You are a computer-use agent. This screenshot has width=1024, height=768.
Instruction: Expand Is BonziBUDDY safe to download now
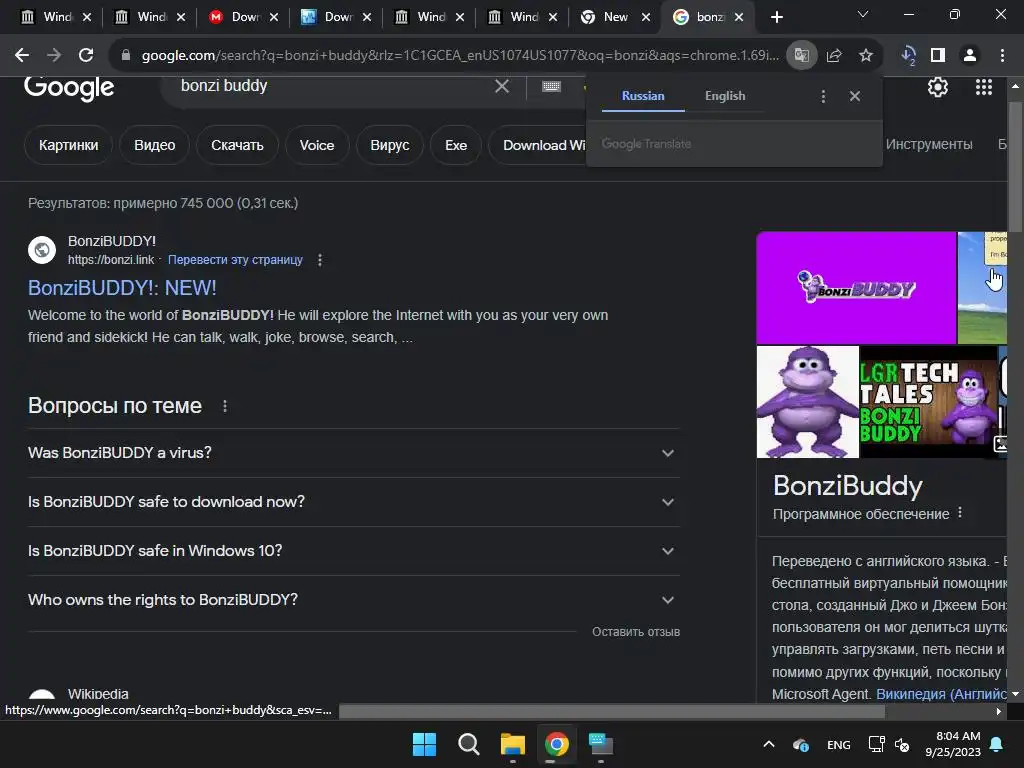coord(354,502)
